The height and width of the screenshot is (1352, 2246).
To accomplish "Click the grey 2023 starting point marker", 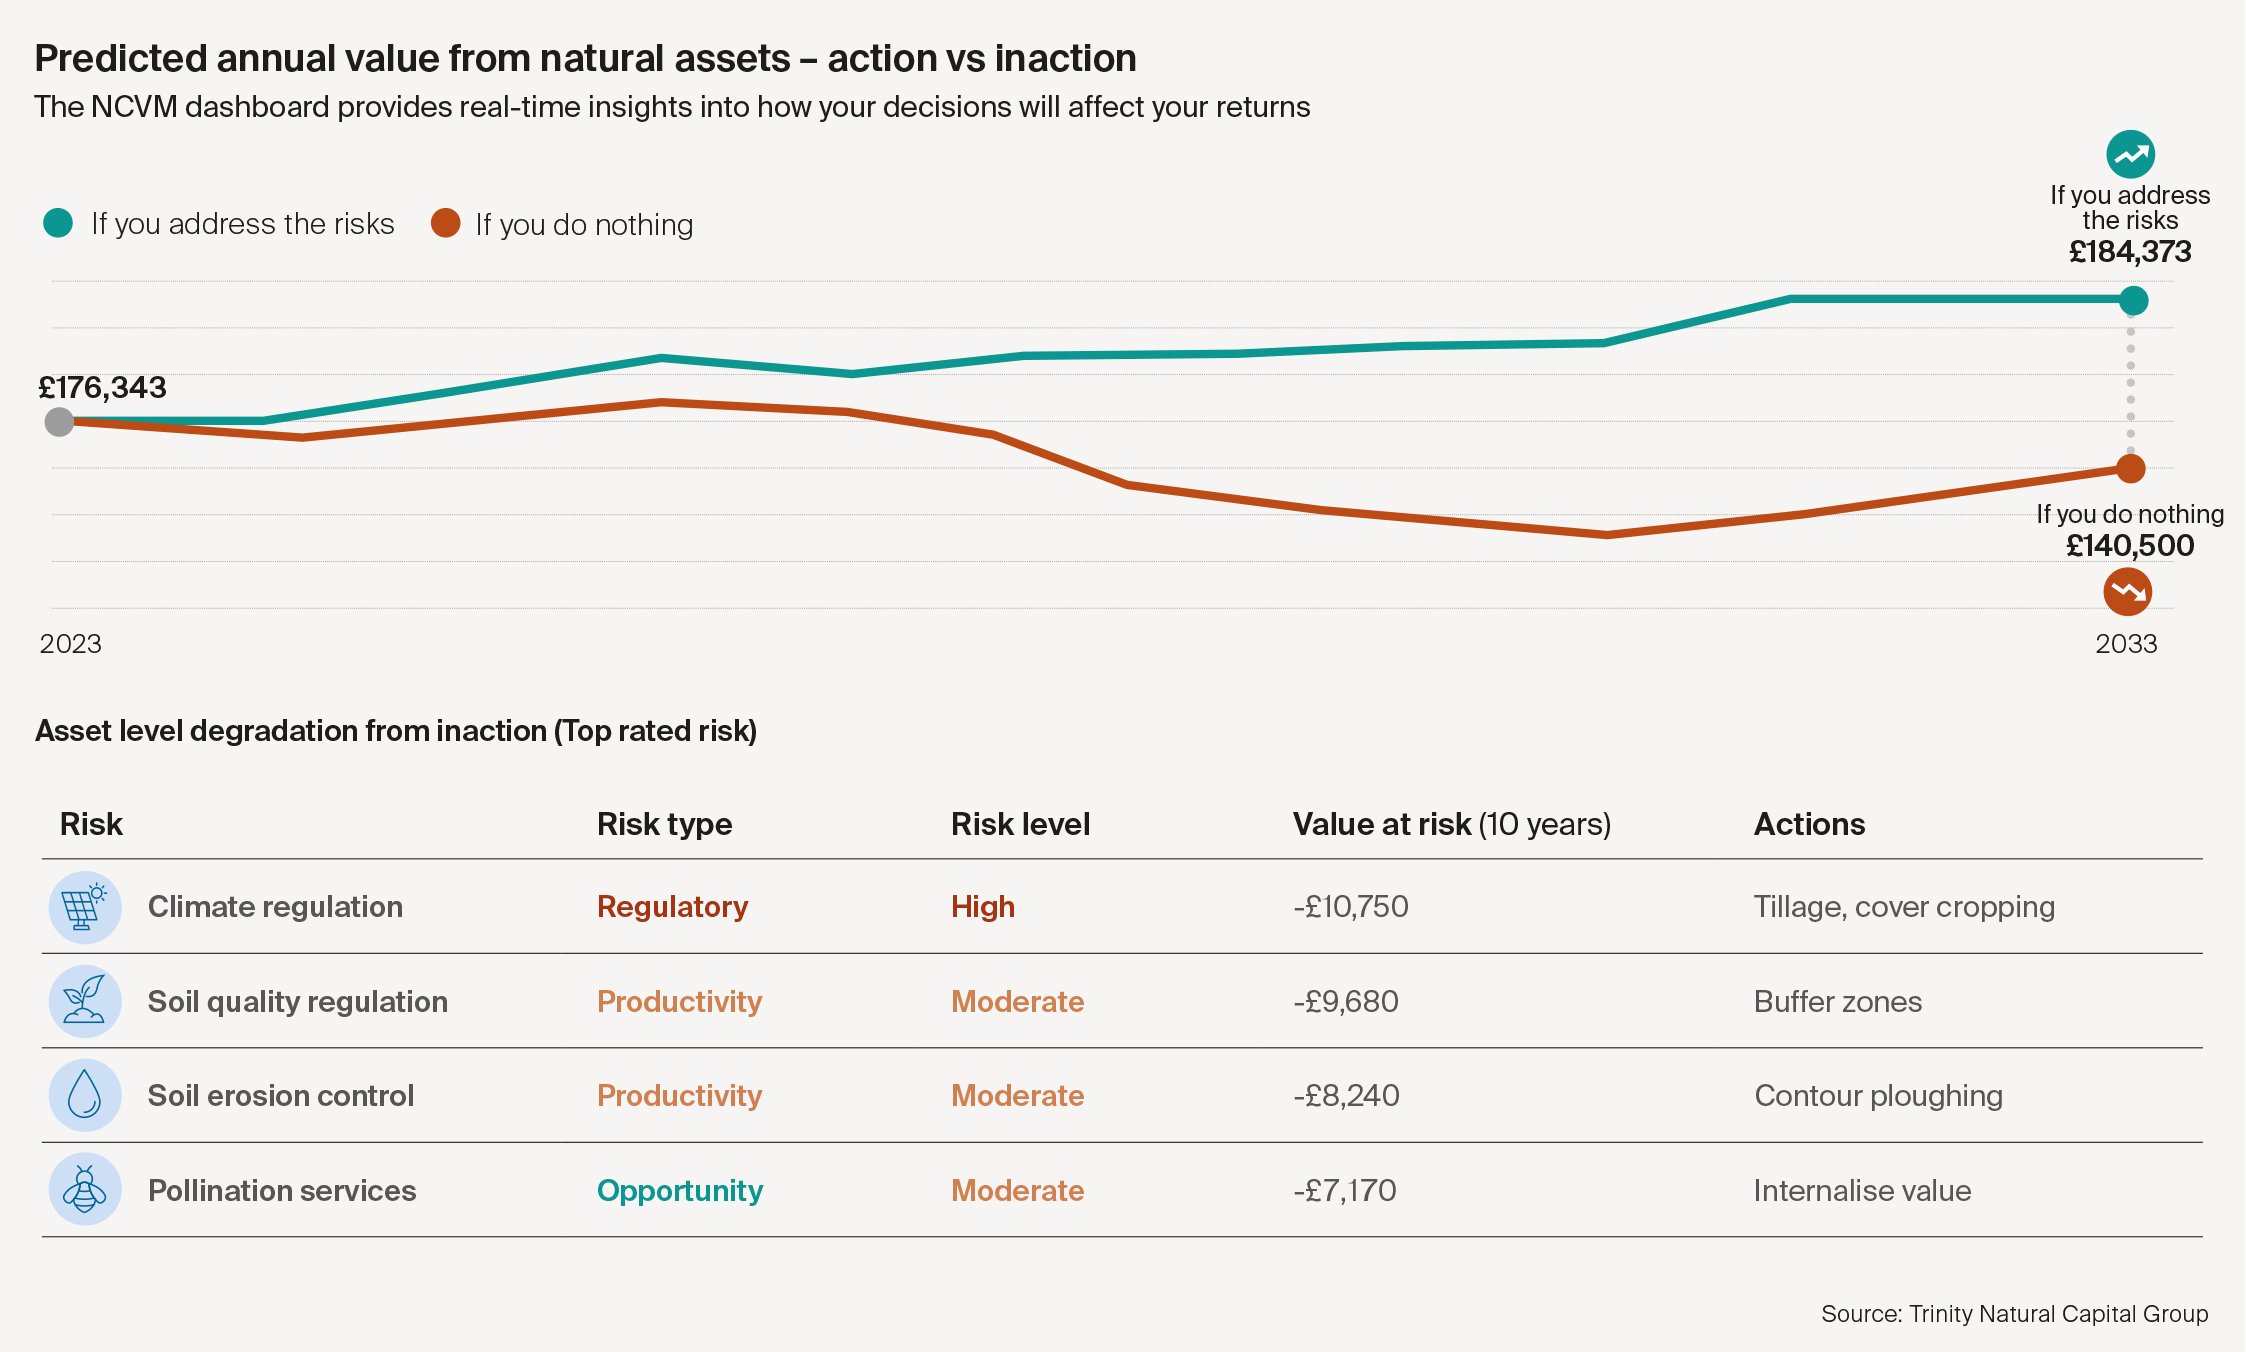I will (x=60, y=422).
